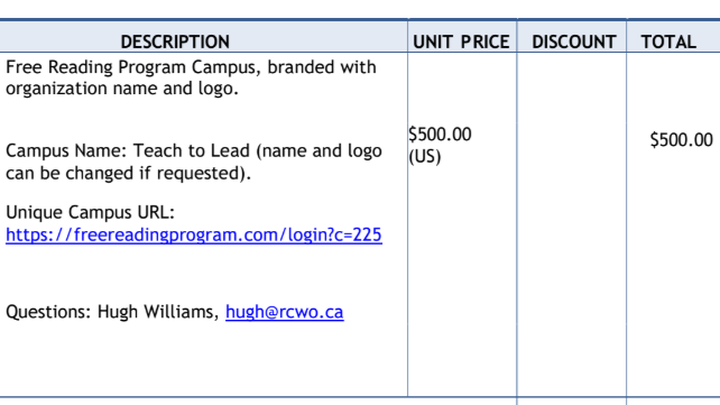720x405 pixels.
Task: Click the 'can be changed if requested' line
Action: point(125,173)
